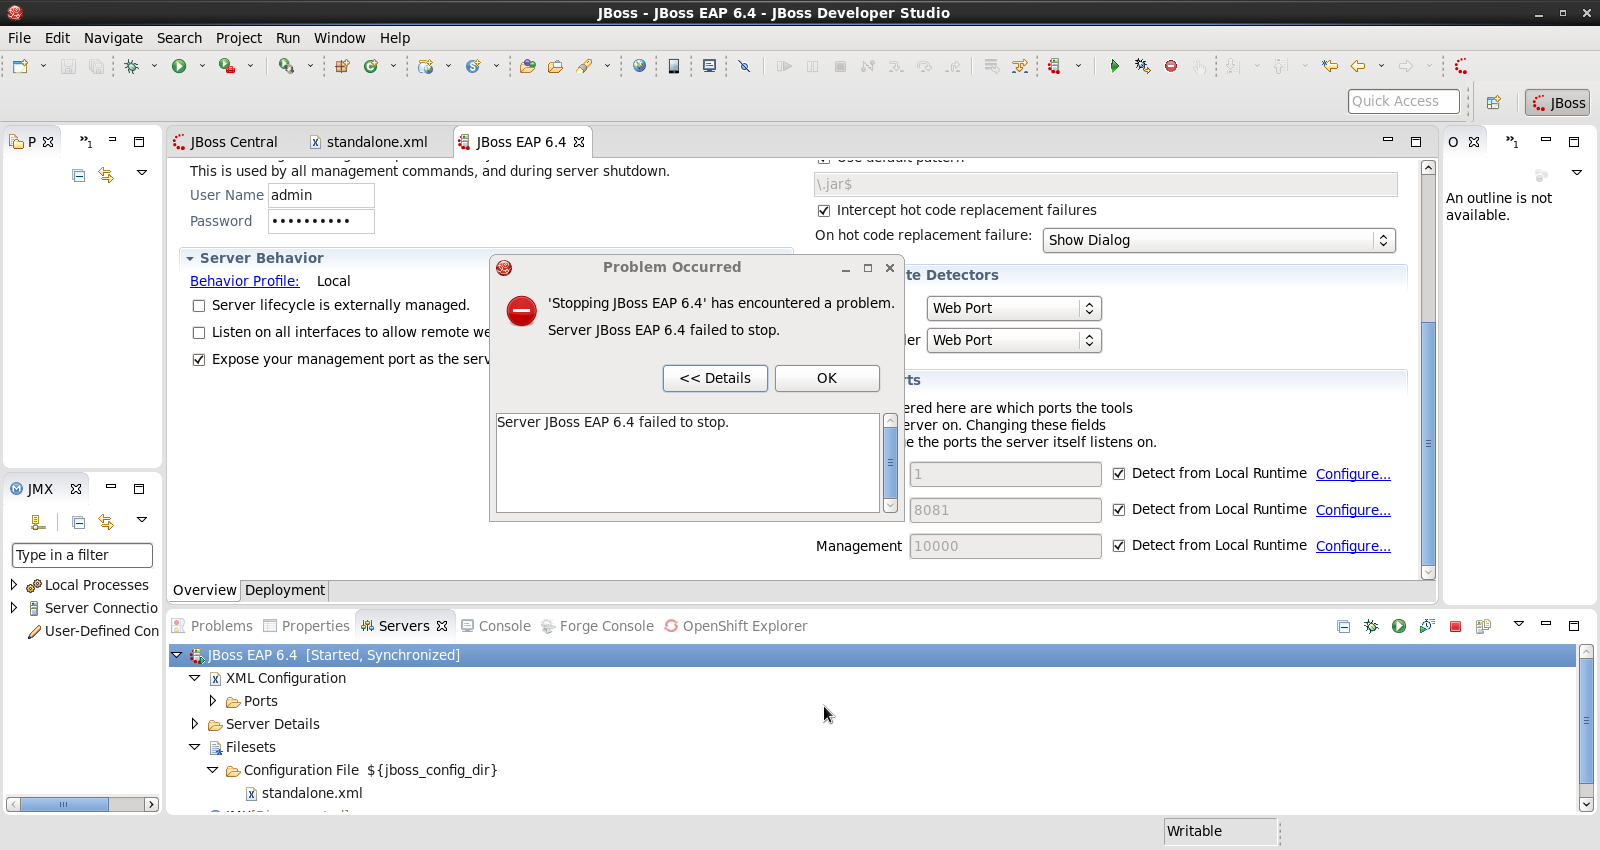The height and width of the screenshot is (850, 1600).
Task: Toggle Intercept hot code replacement failures
Action: pos(824,211)
